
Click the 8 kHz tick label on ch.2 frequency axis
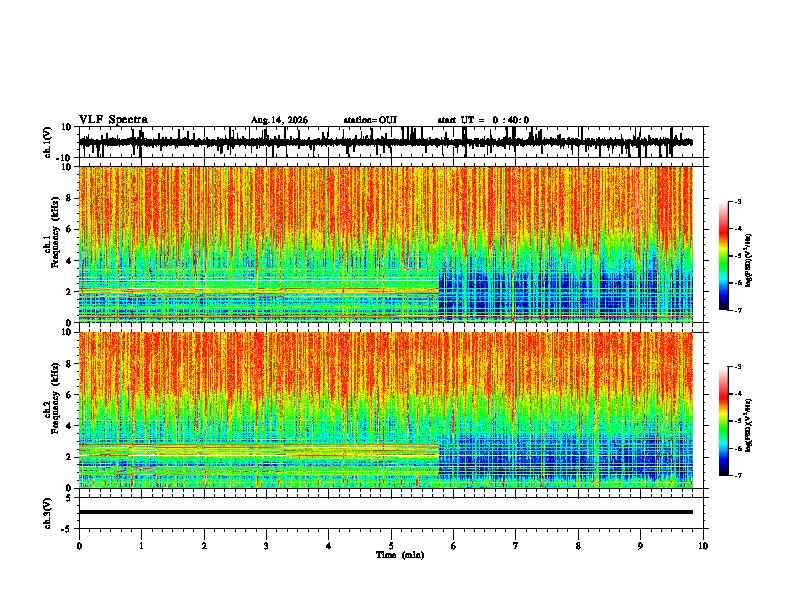[70, 364]
